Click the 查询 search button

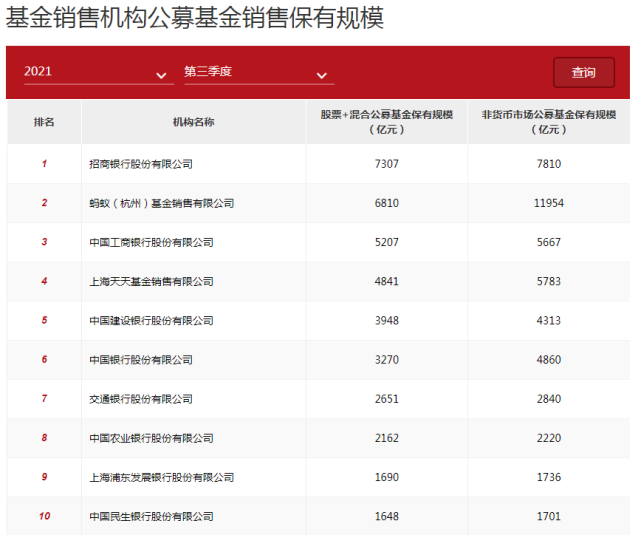[x=583, y=72]
